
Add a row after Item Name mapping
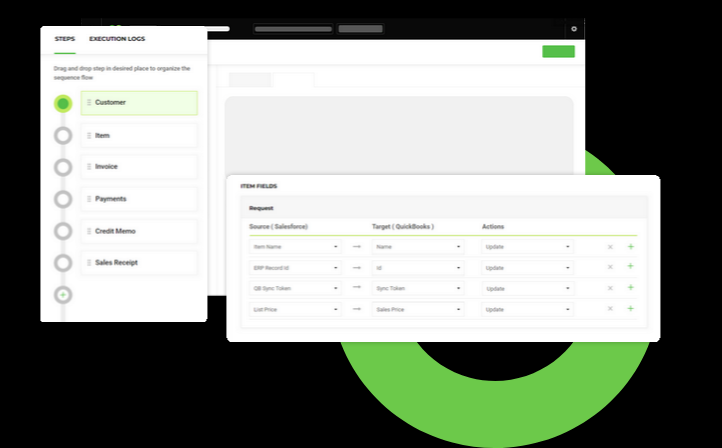[x=631, y=247]
